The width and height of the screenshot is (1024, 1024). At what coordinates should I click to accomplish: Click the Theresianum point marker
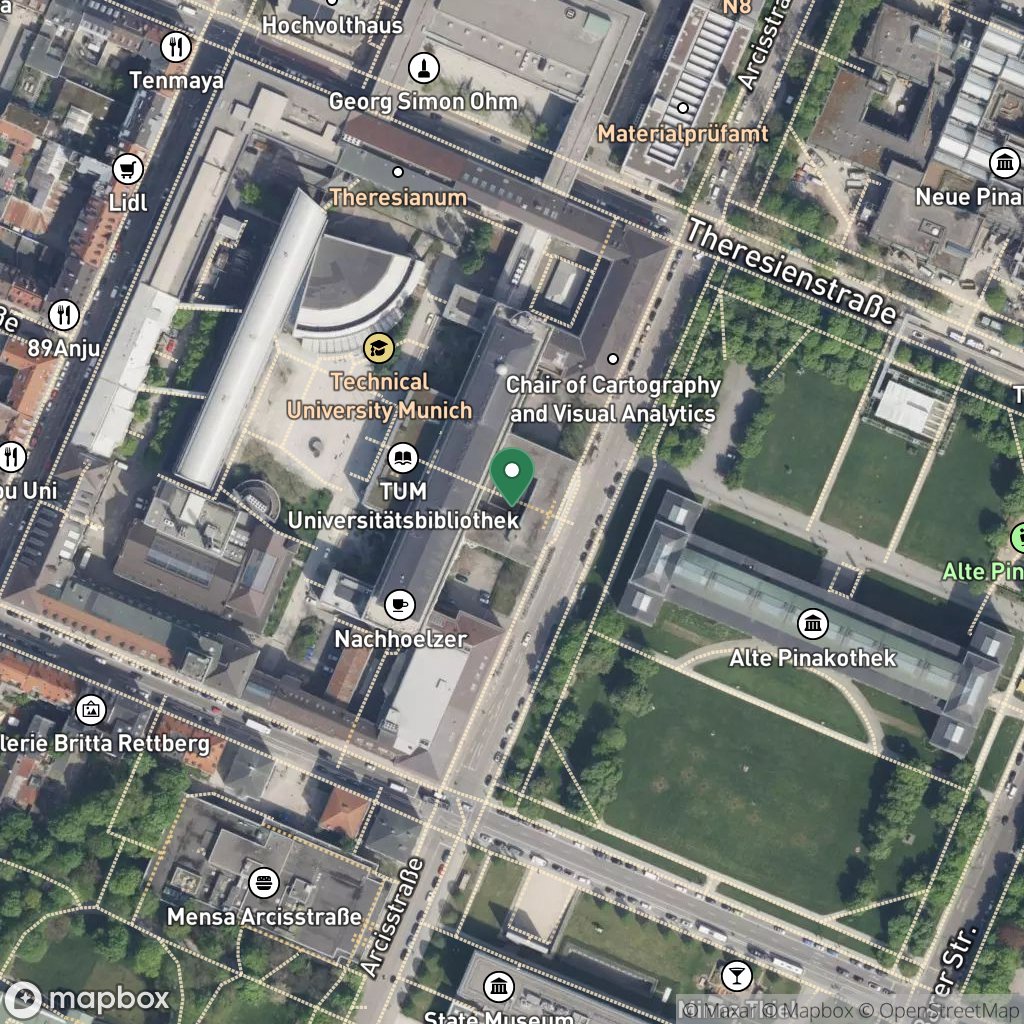[x=398, y=172]
